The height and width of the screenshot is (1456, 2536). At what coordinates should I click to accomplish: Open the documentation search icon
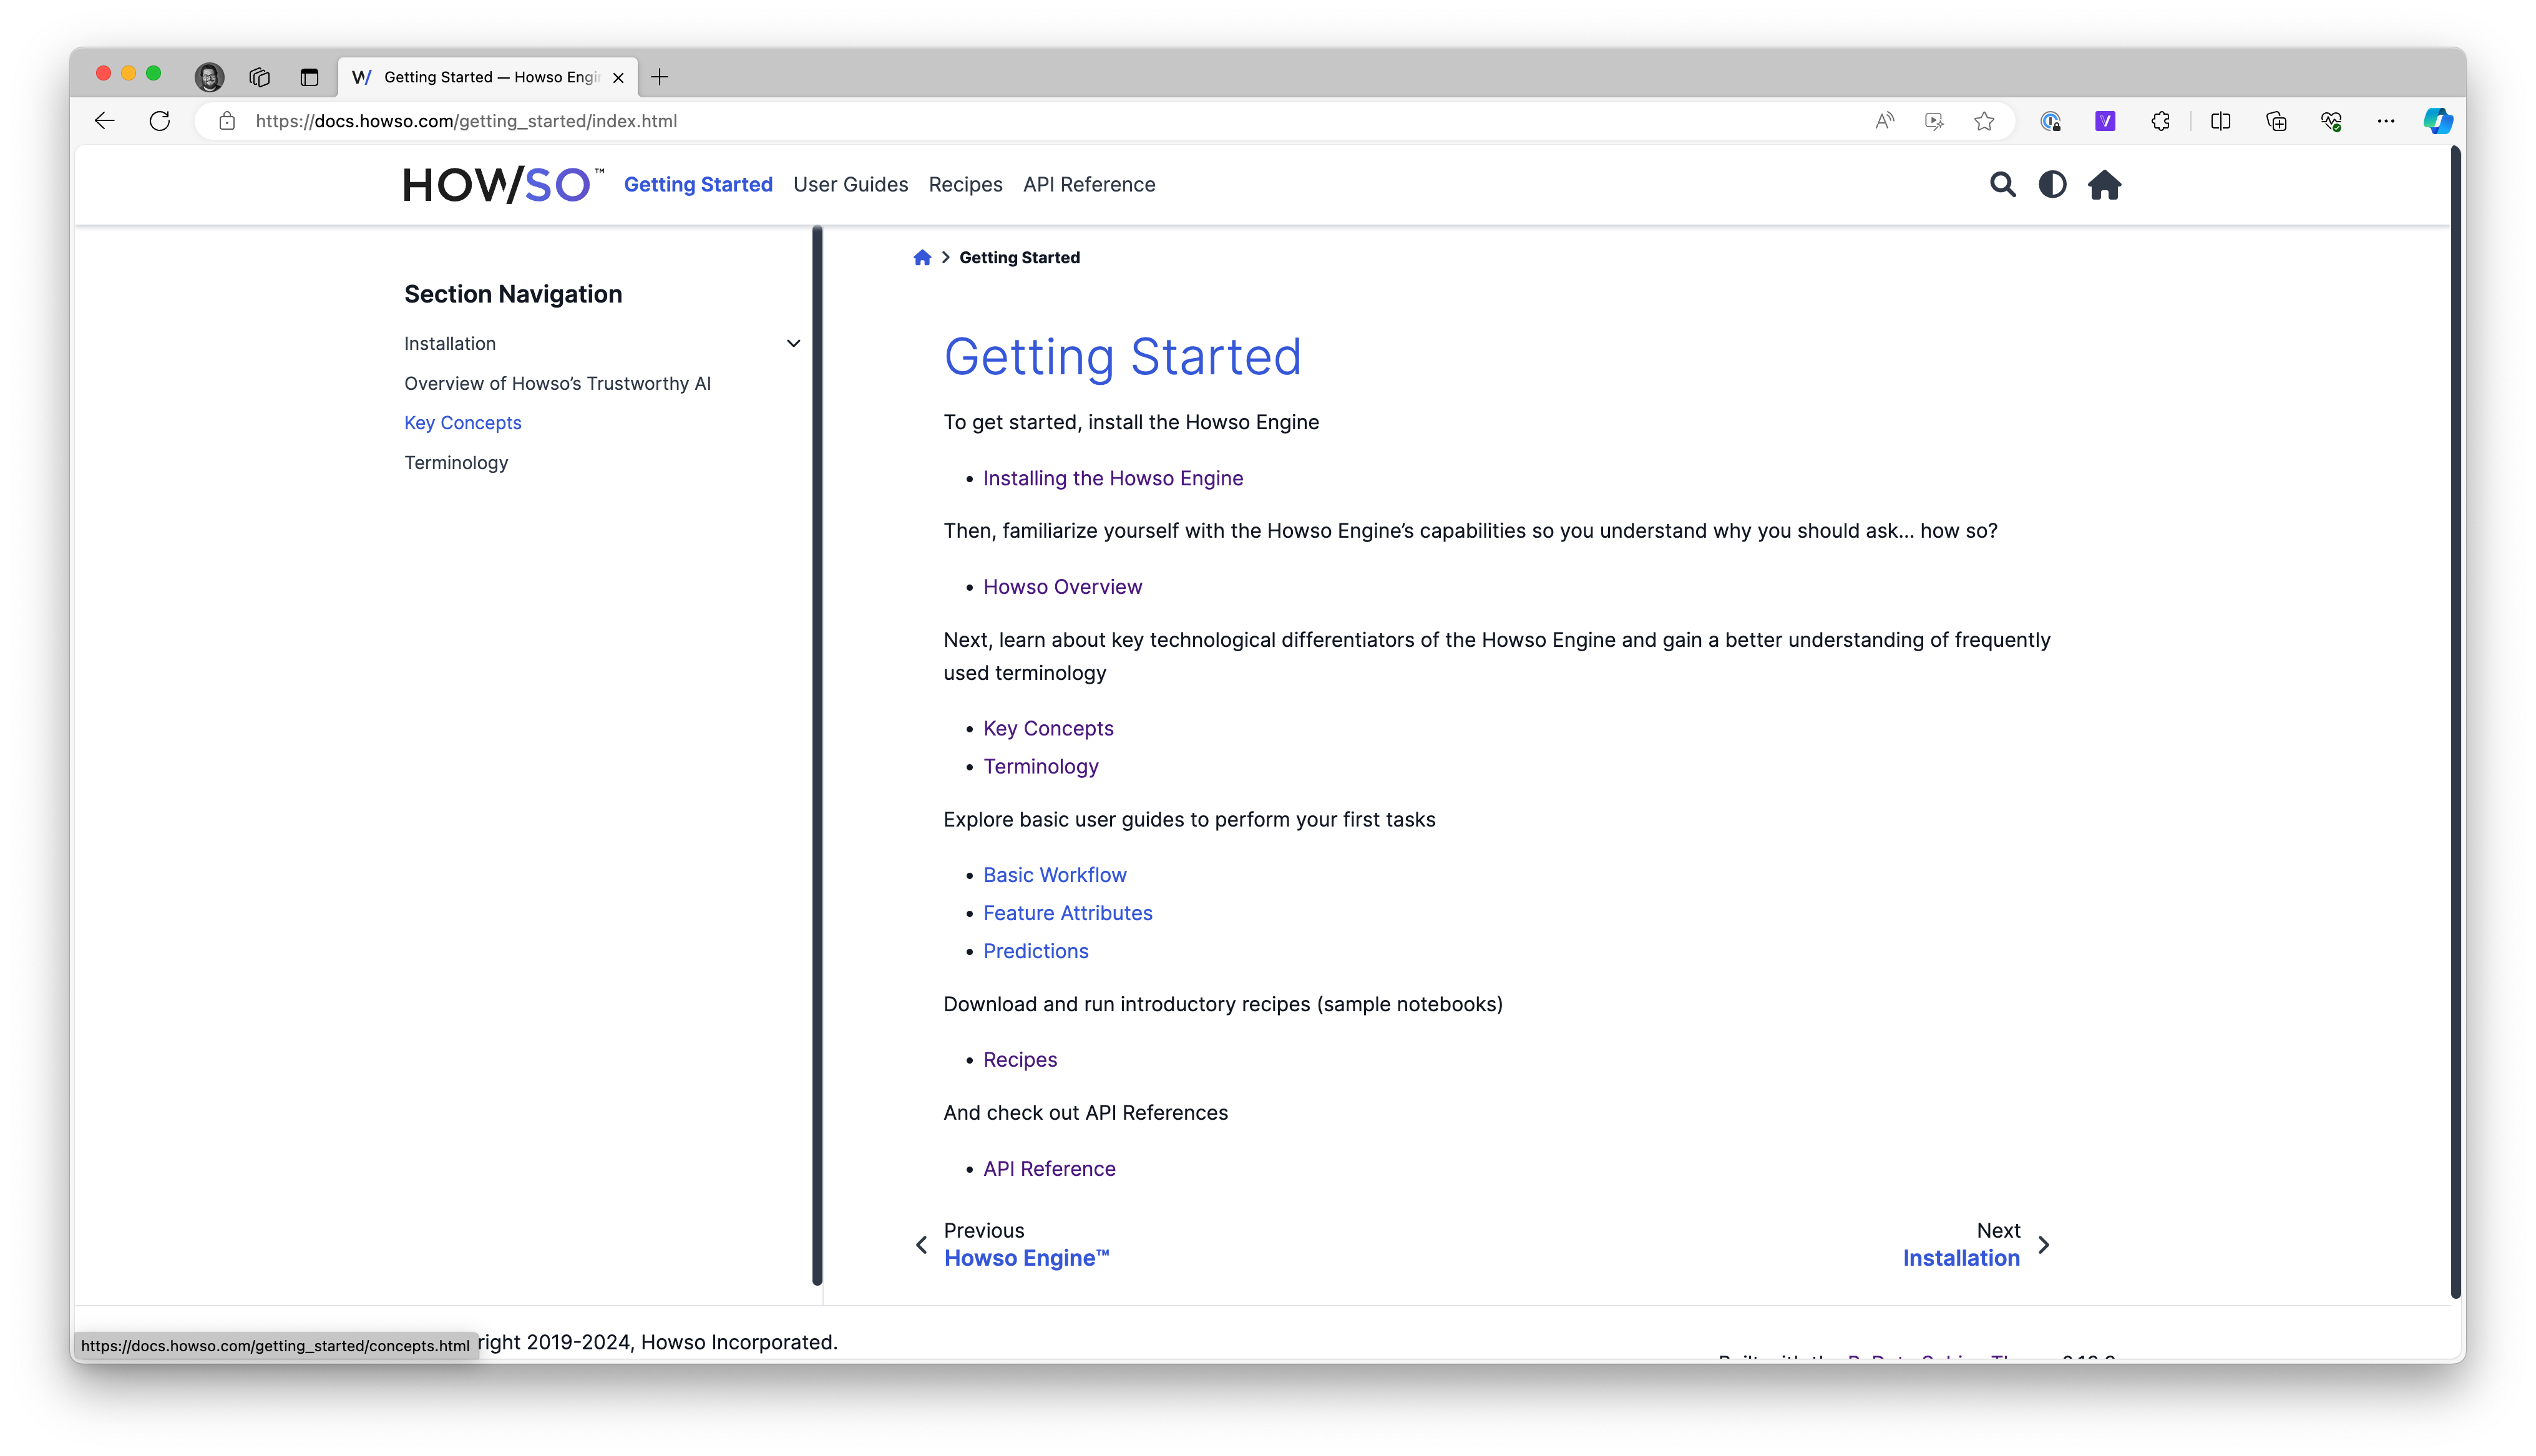click(2002, 185)
